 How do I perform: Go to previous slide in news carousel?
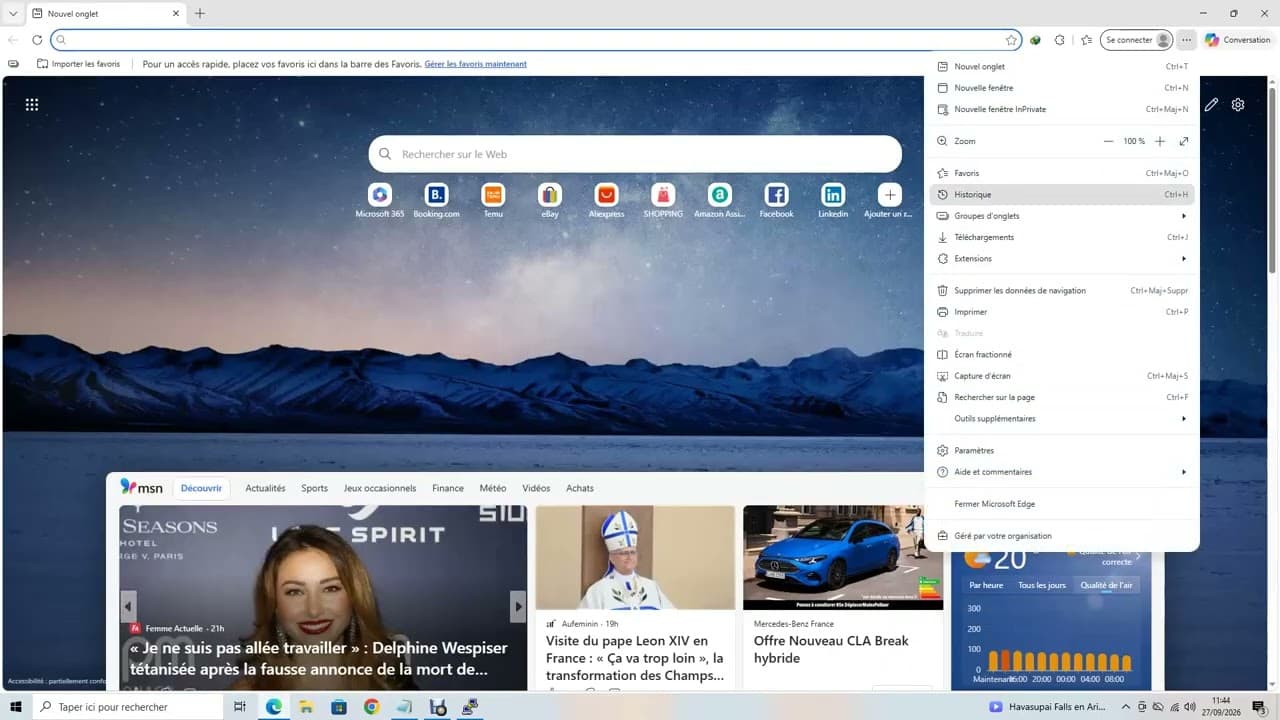(128, 606)
